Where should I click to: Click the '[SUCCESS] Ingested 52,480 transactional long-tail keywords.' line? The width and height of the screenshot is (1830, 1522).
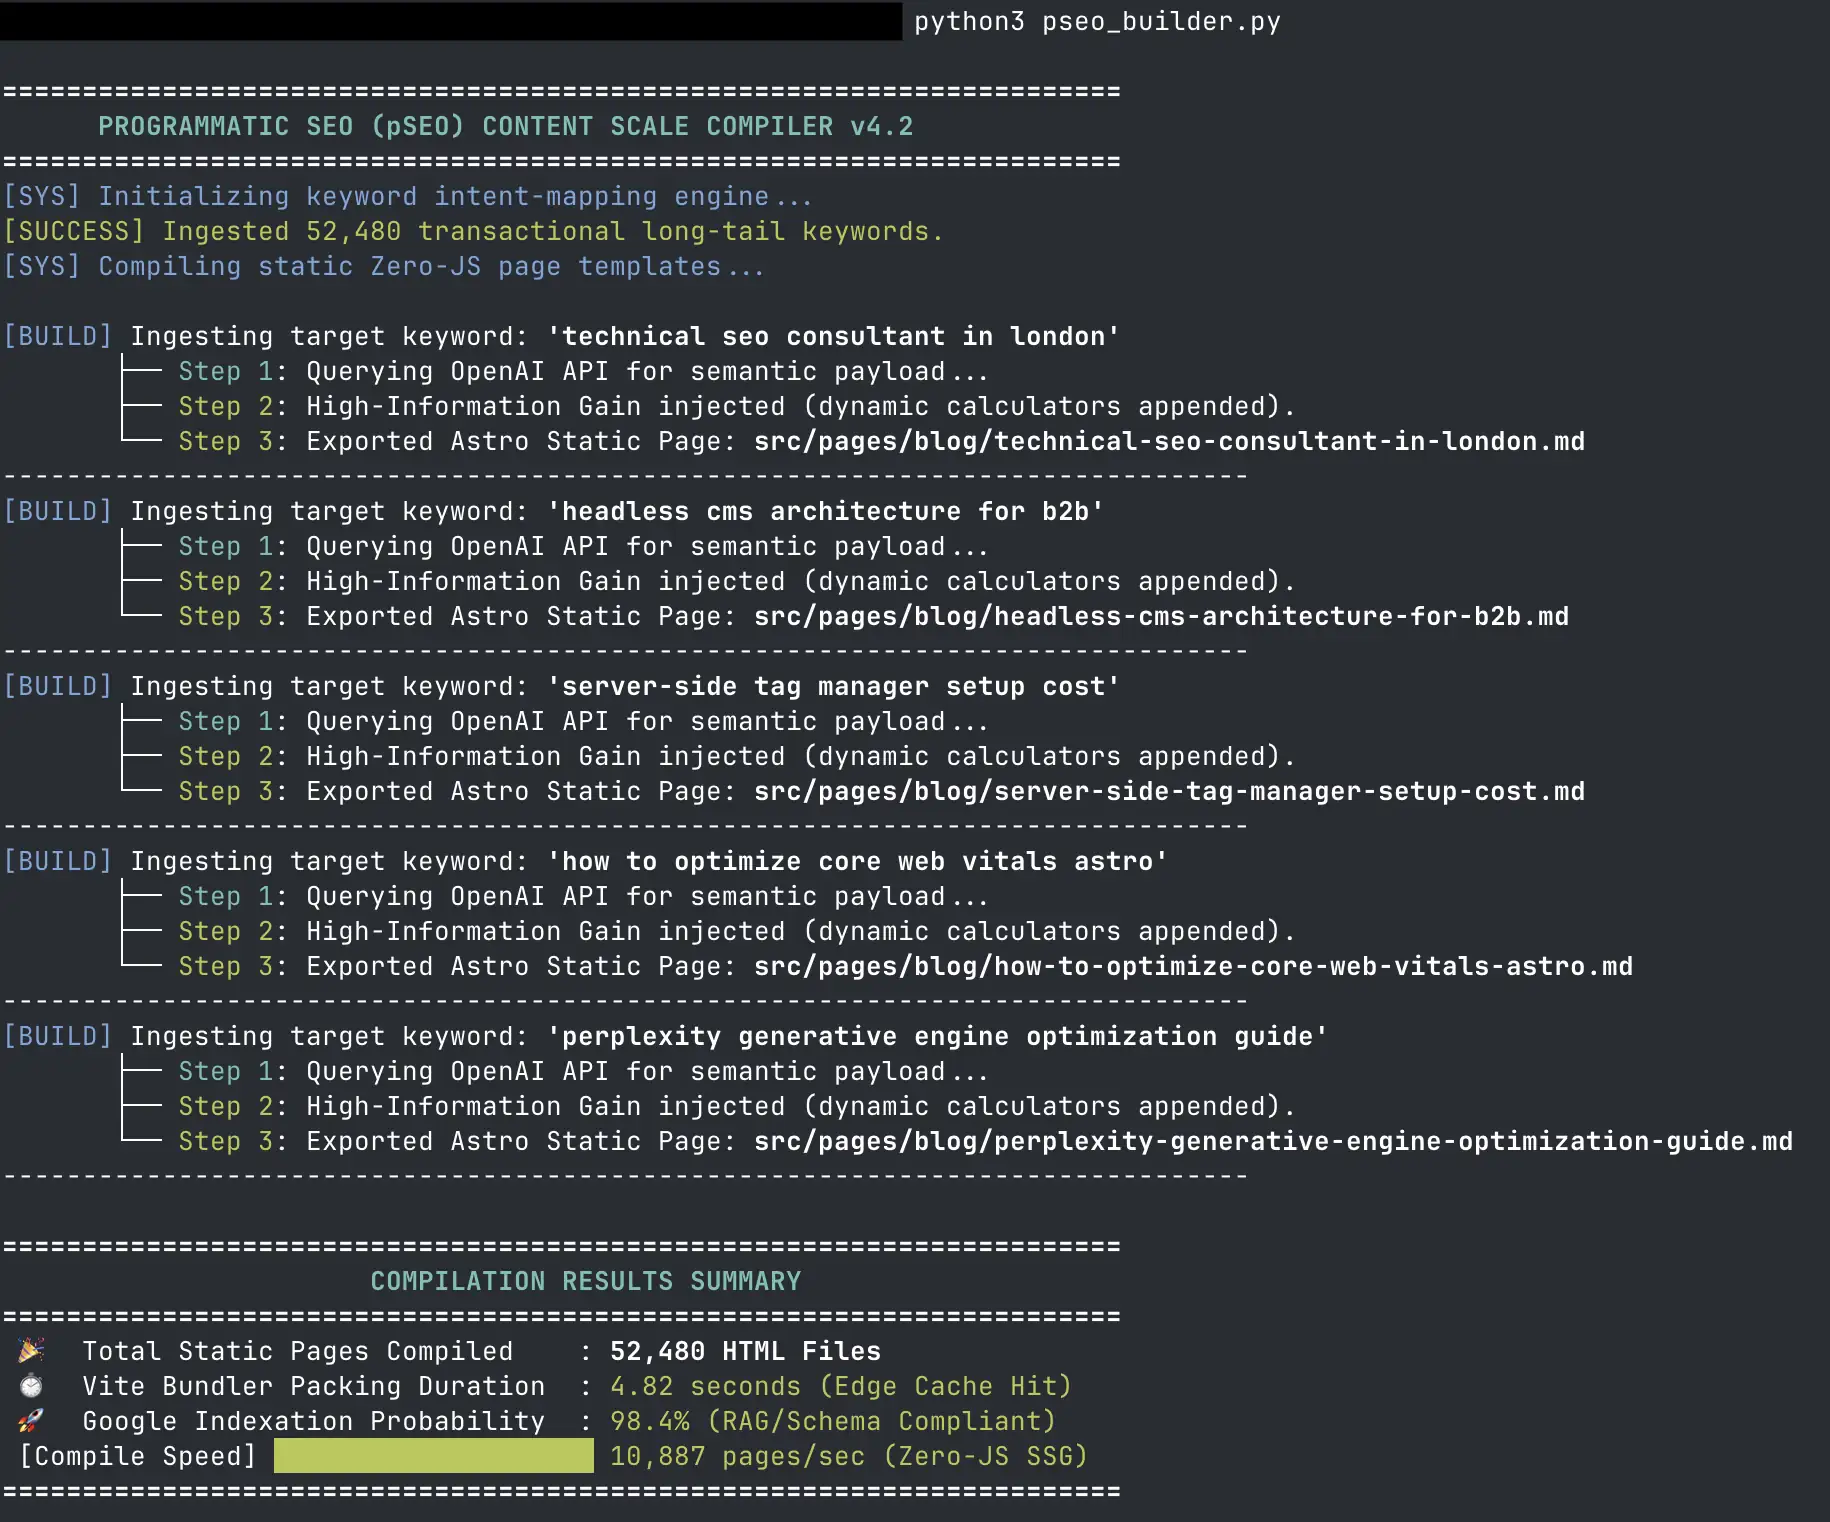473,232
